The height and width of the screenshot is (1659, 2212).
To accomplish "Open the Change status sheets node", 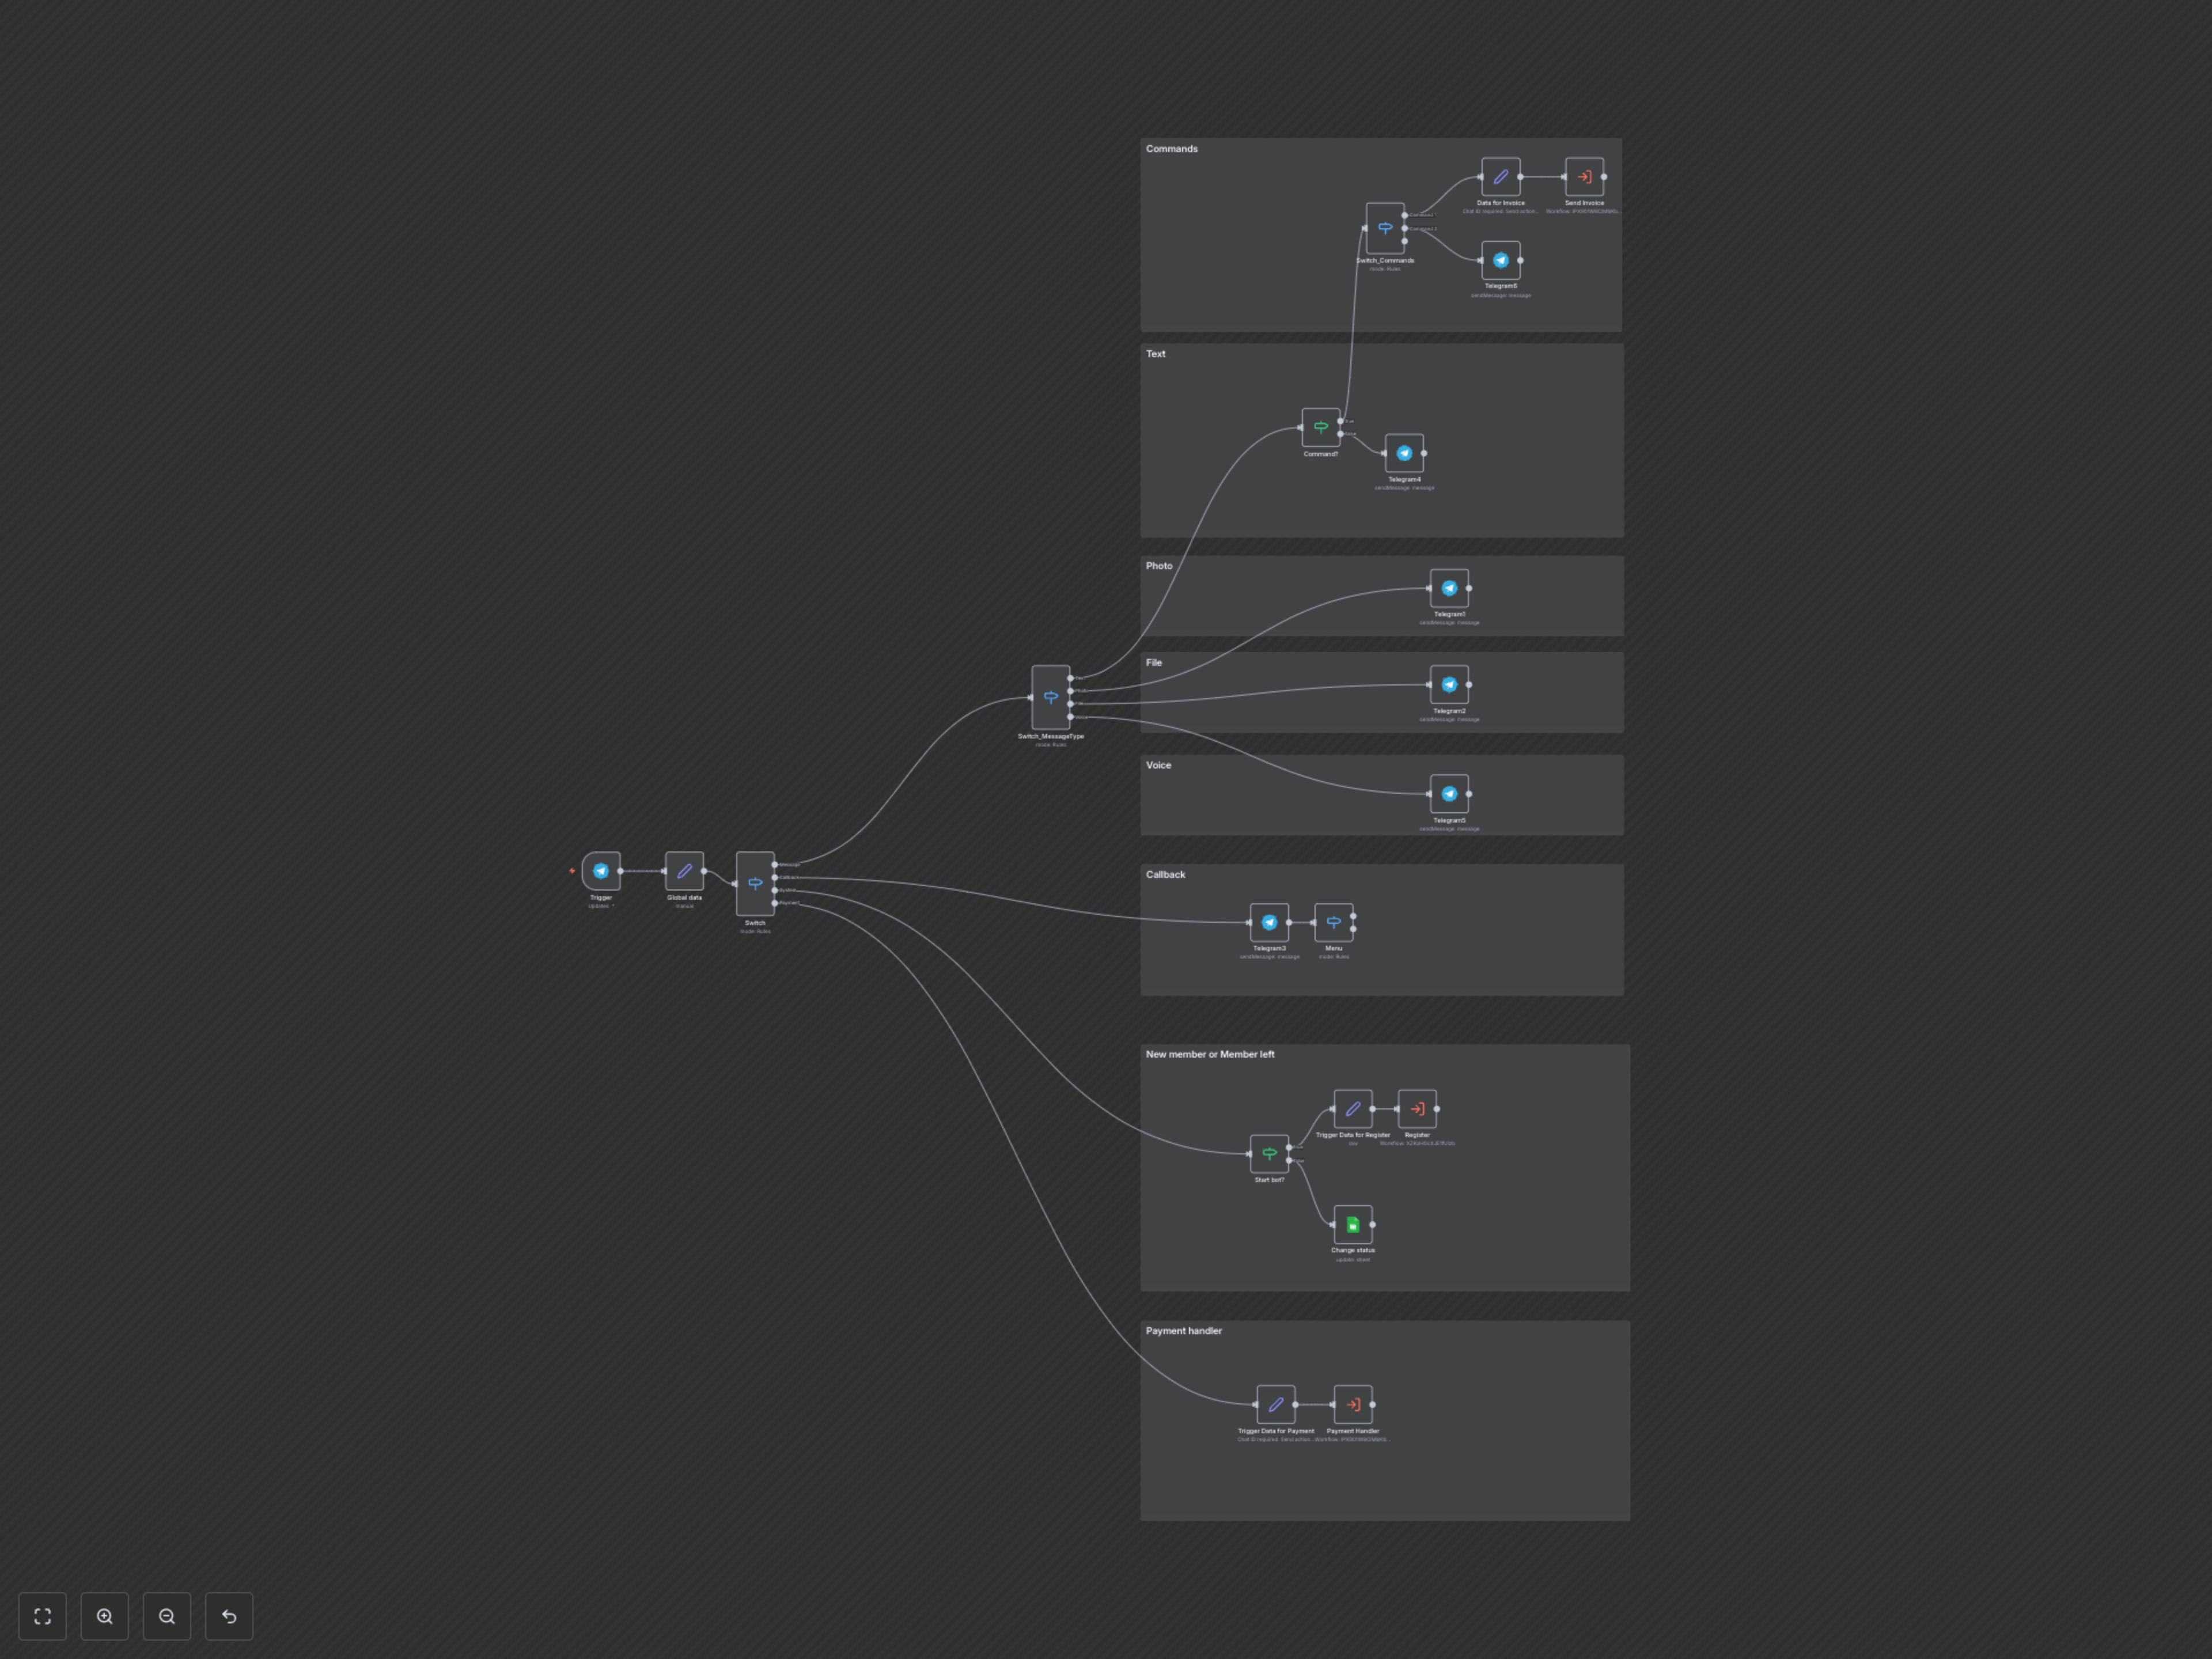I will (x=1352, y=1224).
